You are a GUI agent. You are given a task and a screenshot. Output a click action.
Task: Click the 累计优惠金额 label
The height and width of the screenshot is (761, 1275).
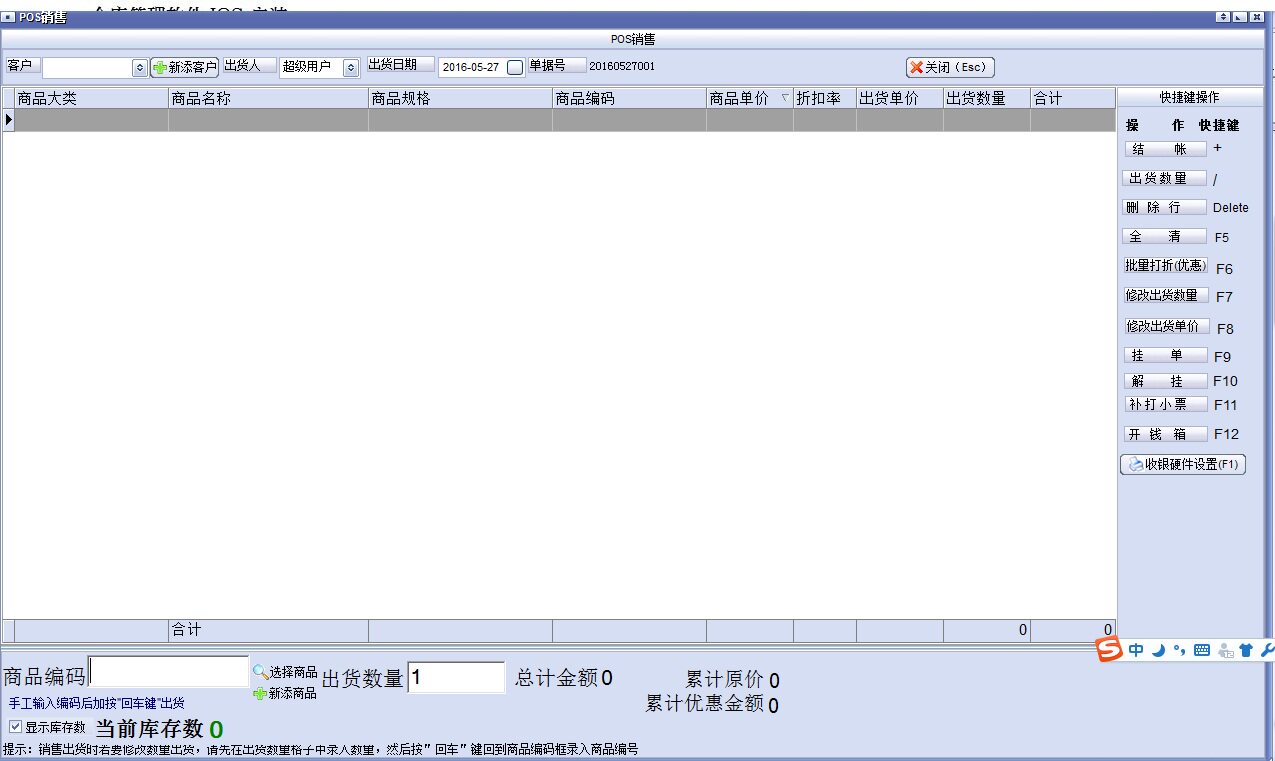[x=705, y=703]
